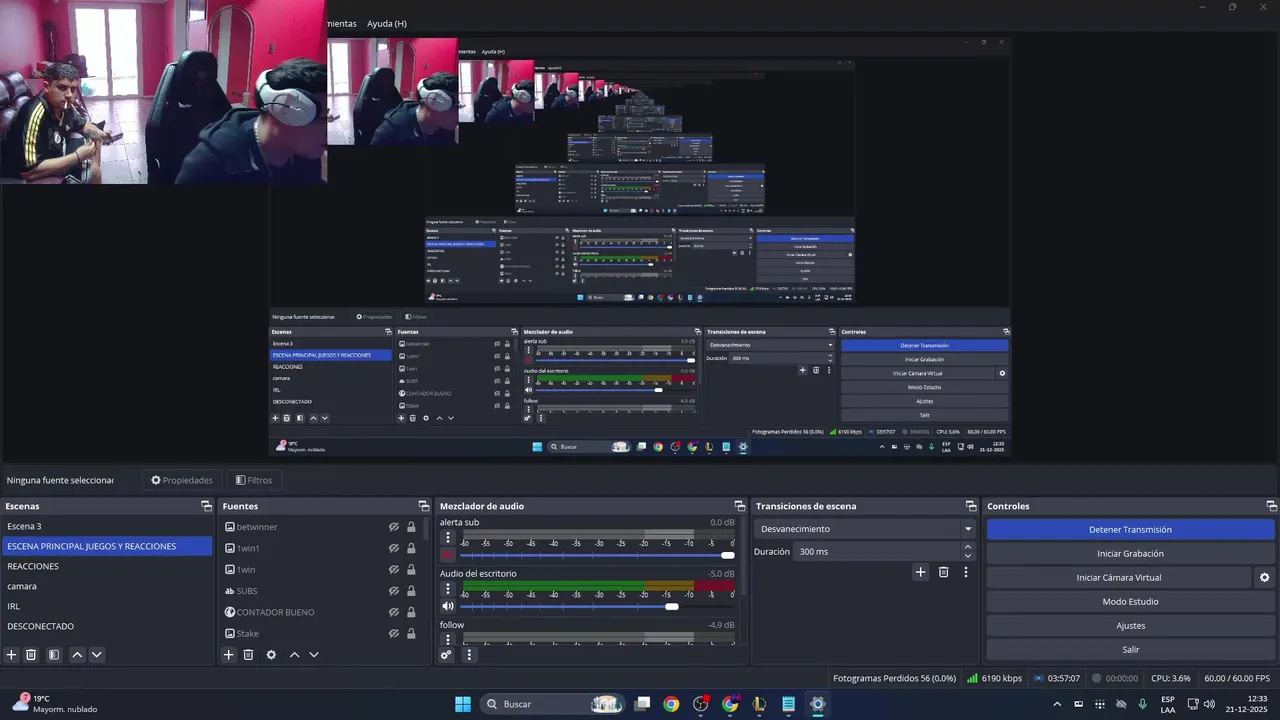Screen dimensions: 1280x720
Task: Undock the Fuentes panel
Action: point(423,506)
